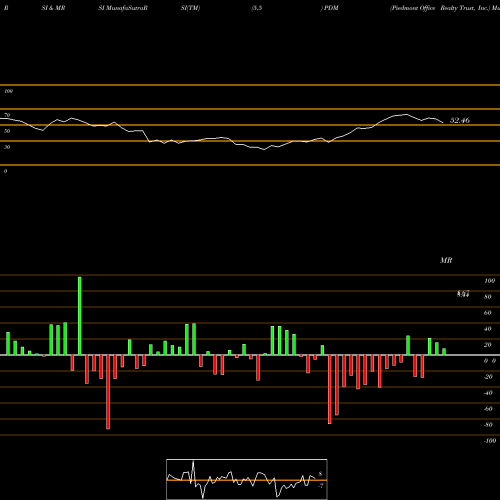This screenshot has width=500, height=500.
Task: Click the RSI axis label 100 at left
Action: [8, 91]
